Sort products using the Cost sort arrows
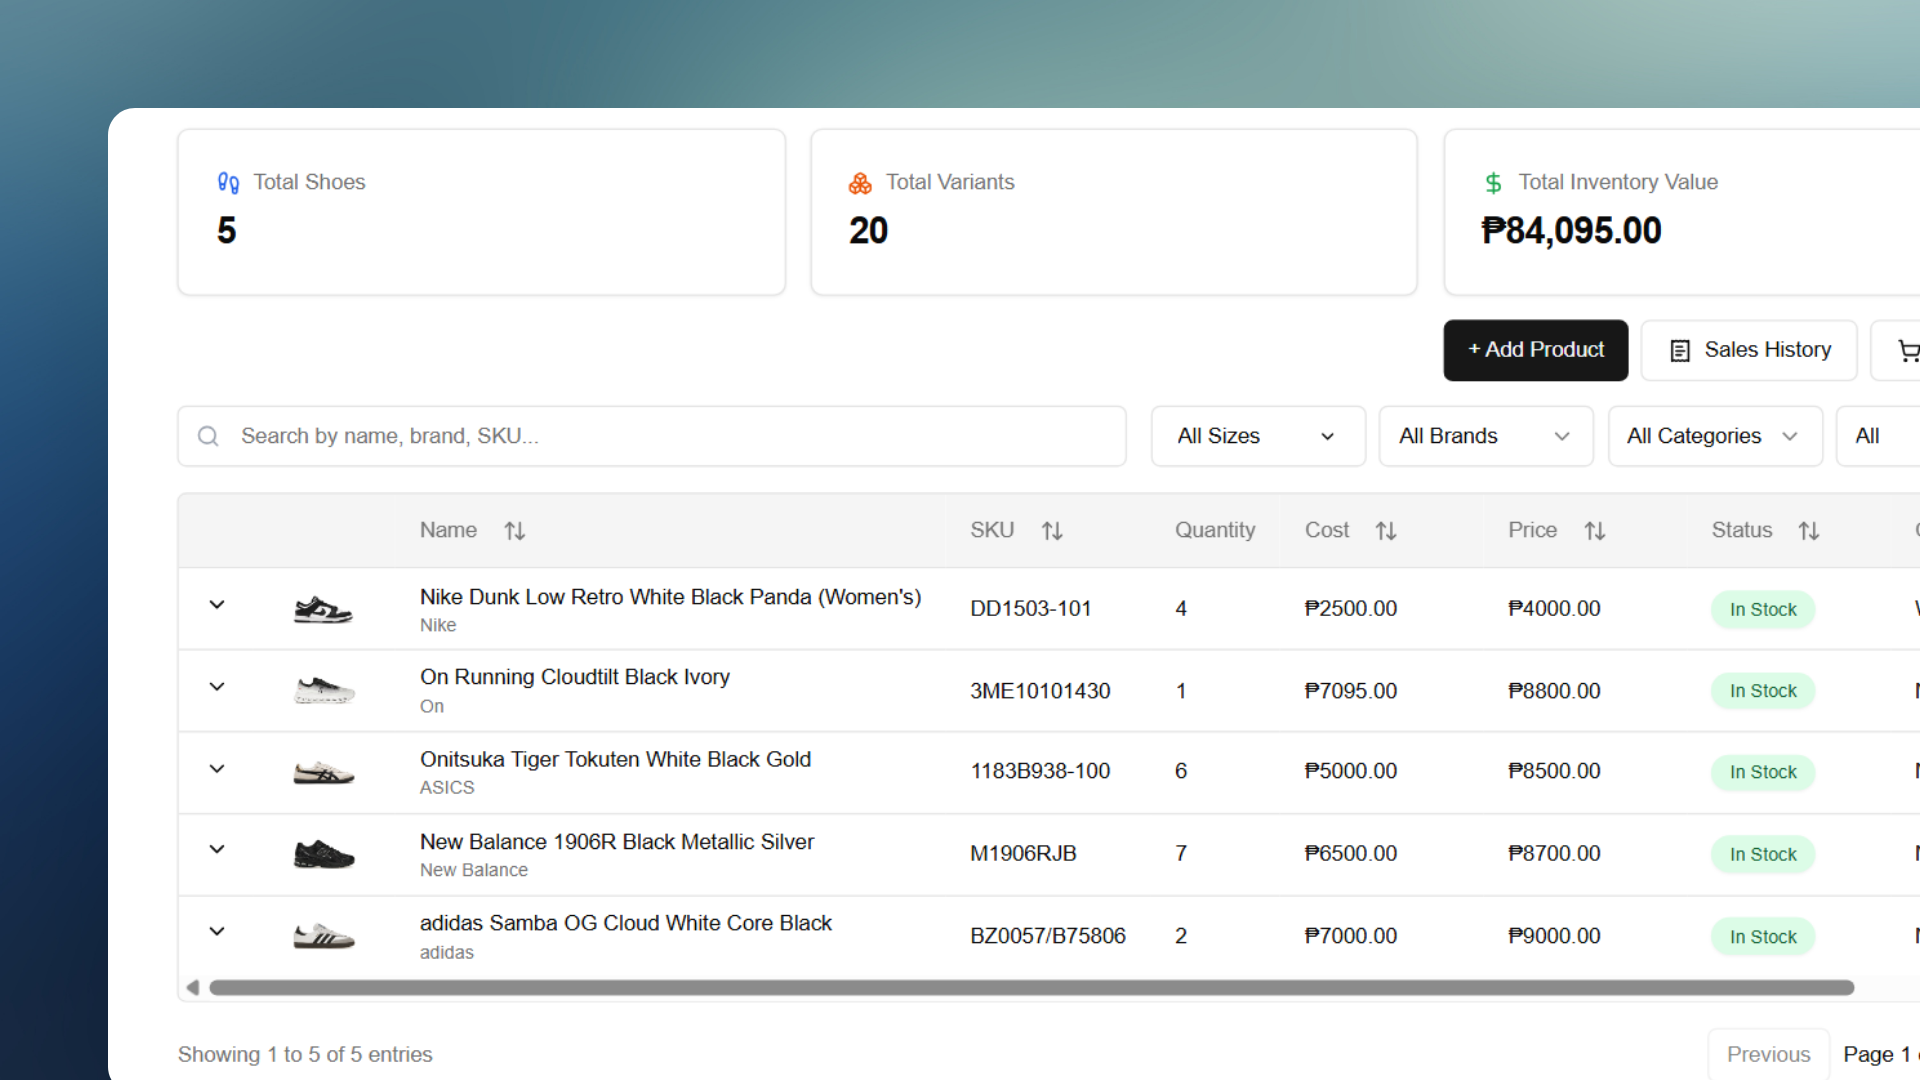The image size is (1920, 1080). tap(1386, 530)
